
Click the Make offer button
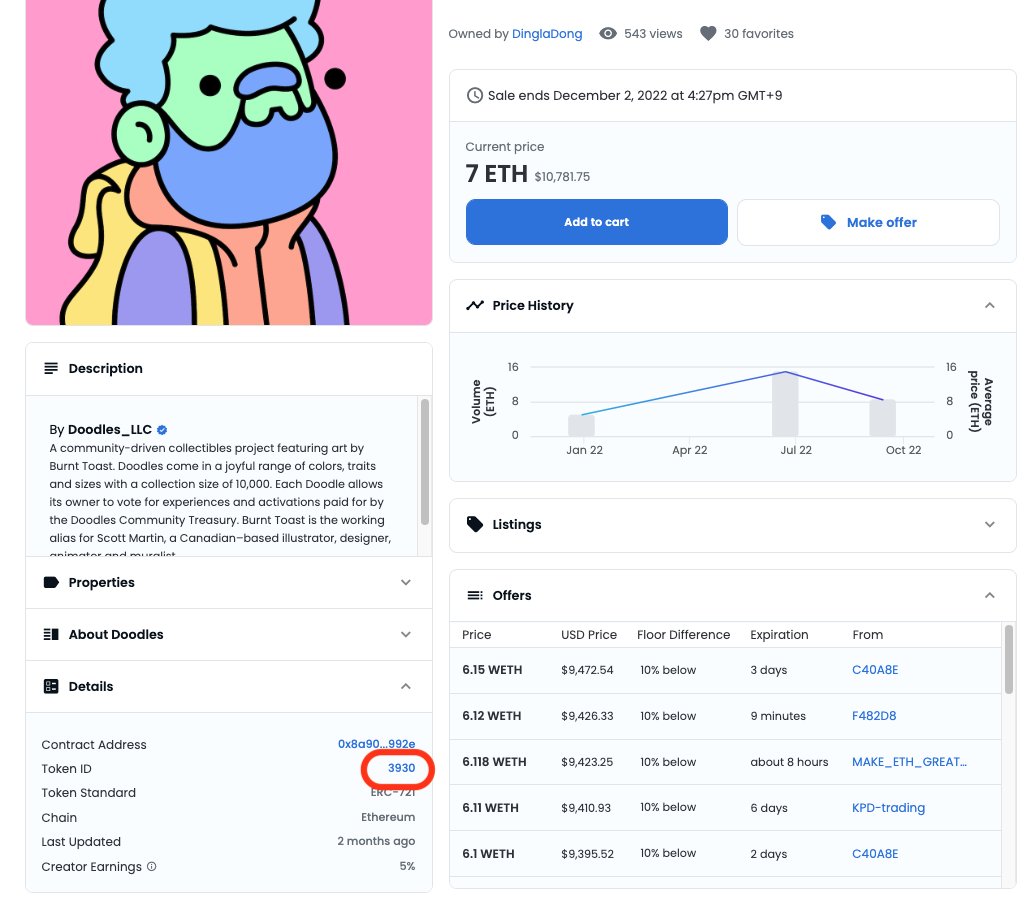click(868, 223)
